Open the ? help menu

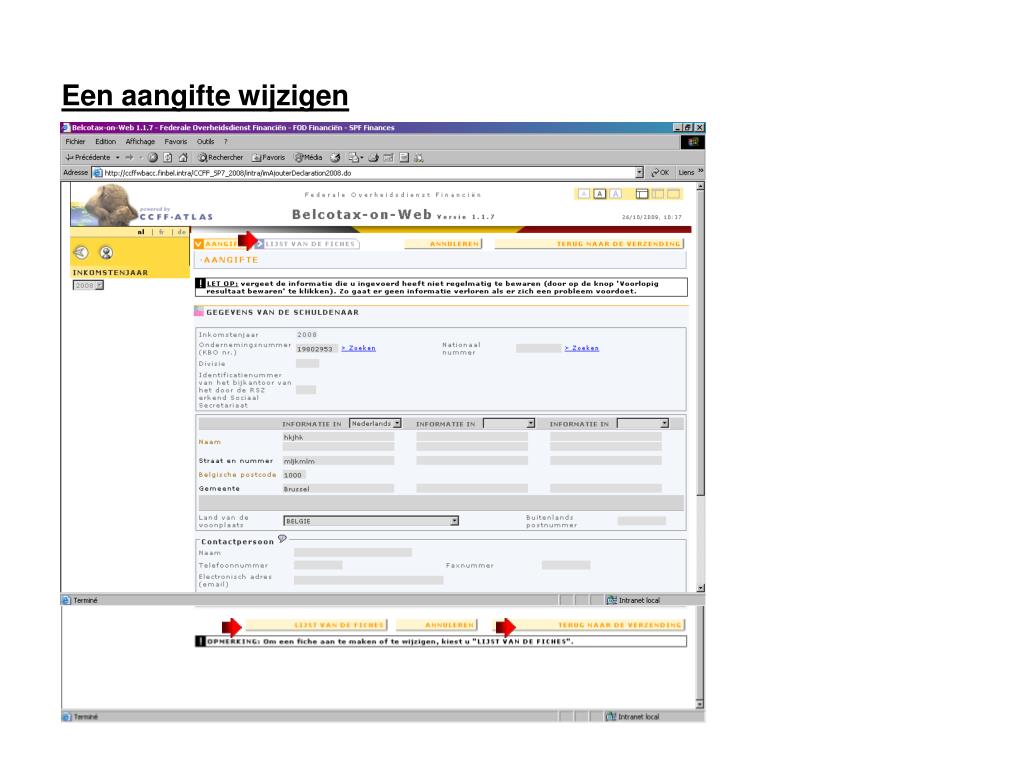226,142
